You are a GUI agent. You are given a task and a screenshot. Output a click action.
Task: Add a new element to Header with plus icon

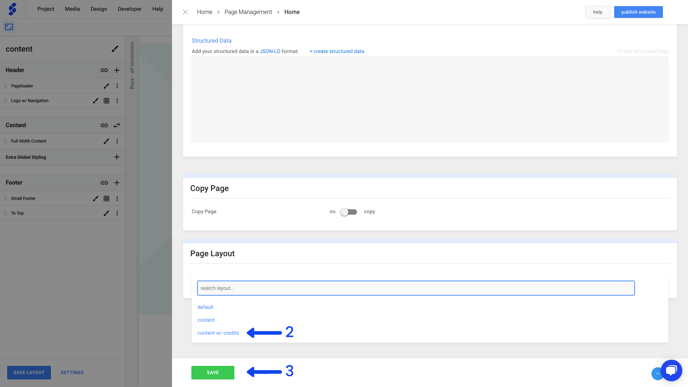pyautogui.click(x=117, y=70)
